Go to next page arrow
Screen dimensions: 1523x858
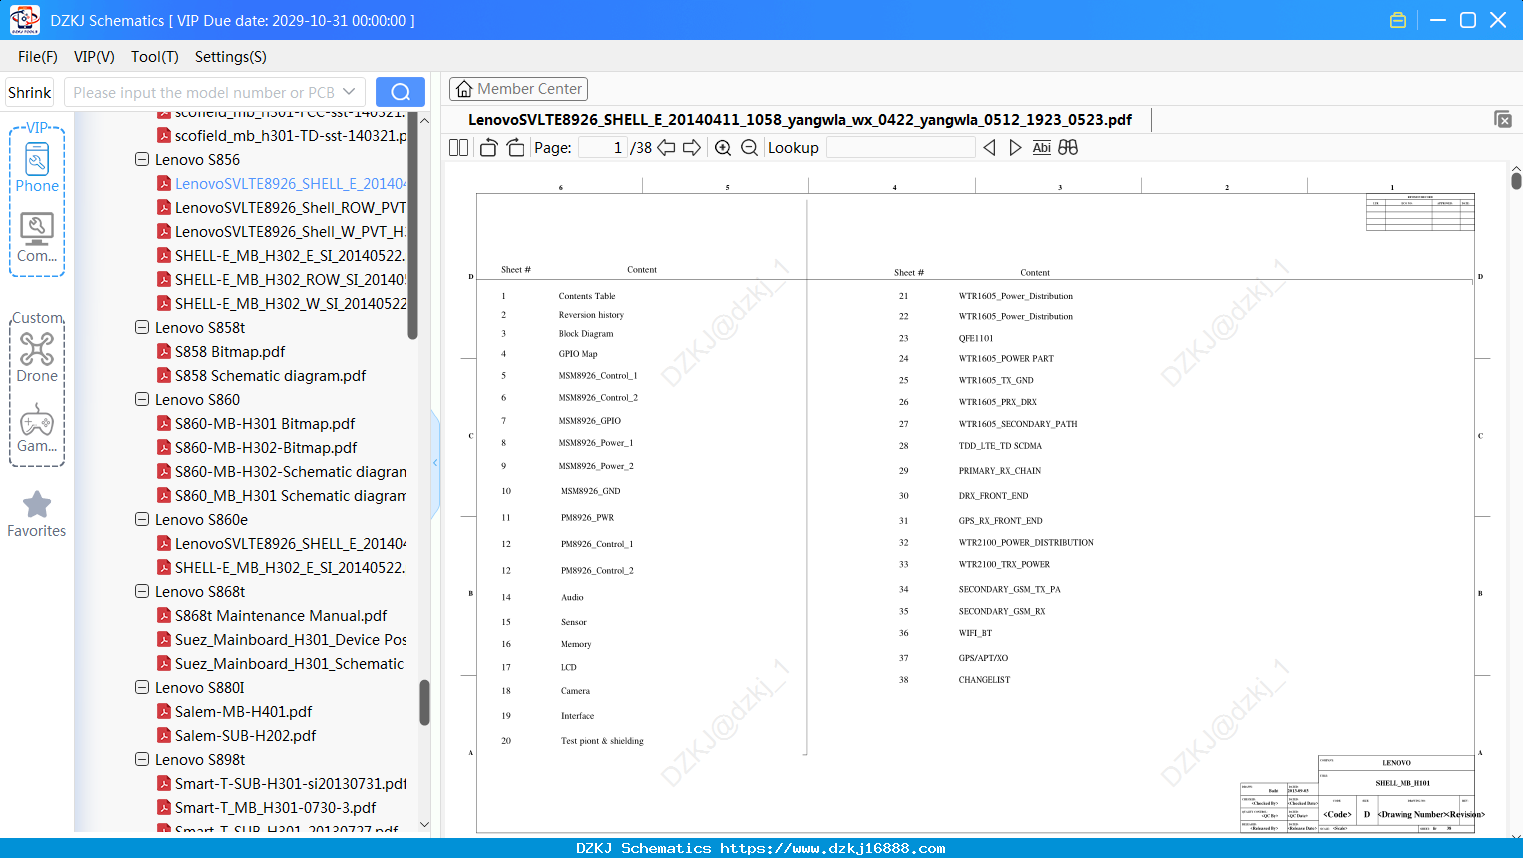point(692,148)
